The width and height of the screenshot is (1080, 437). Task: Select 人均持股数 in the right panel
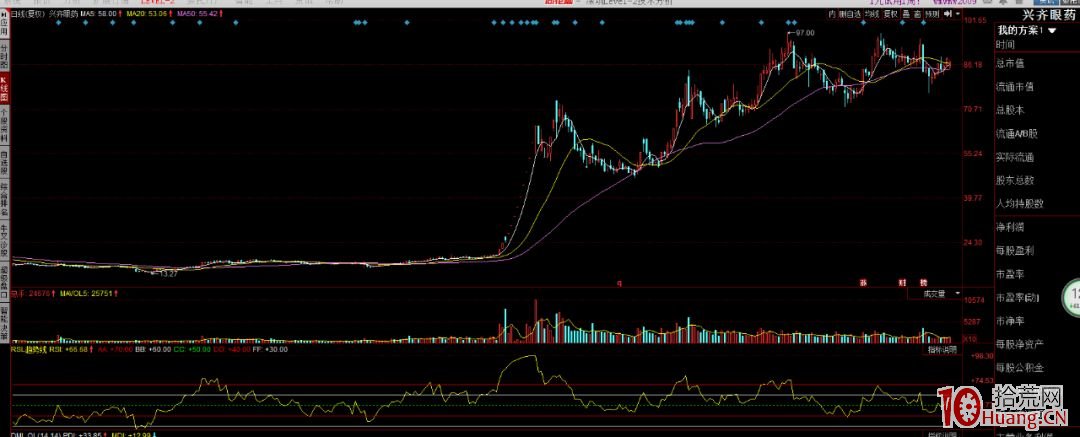point(1019,204)
